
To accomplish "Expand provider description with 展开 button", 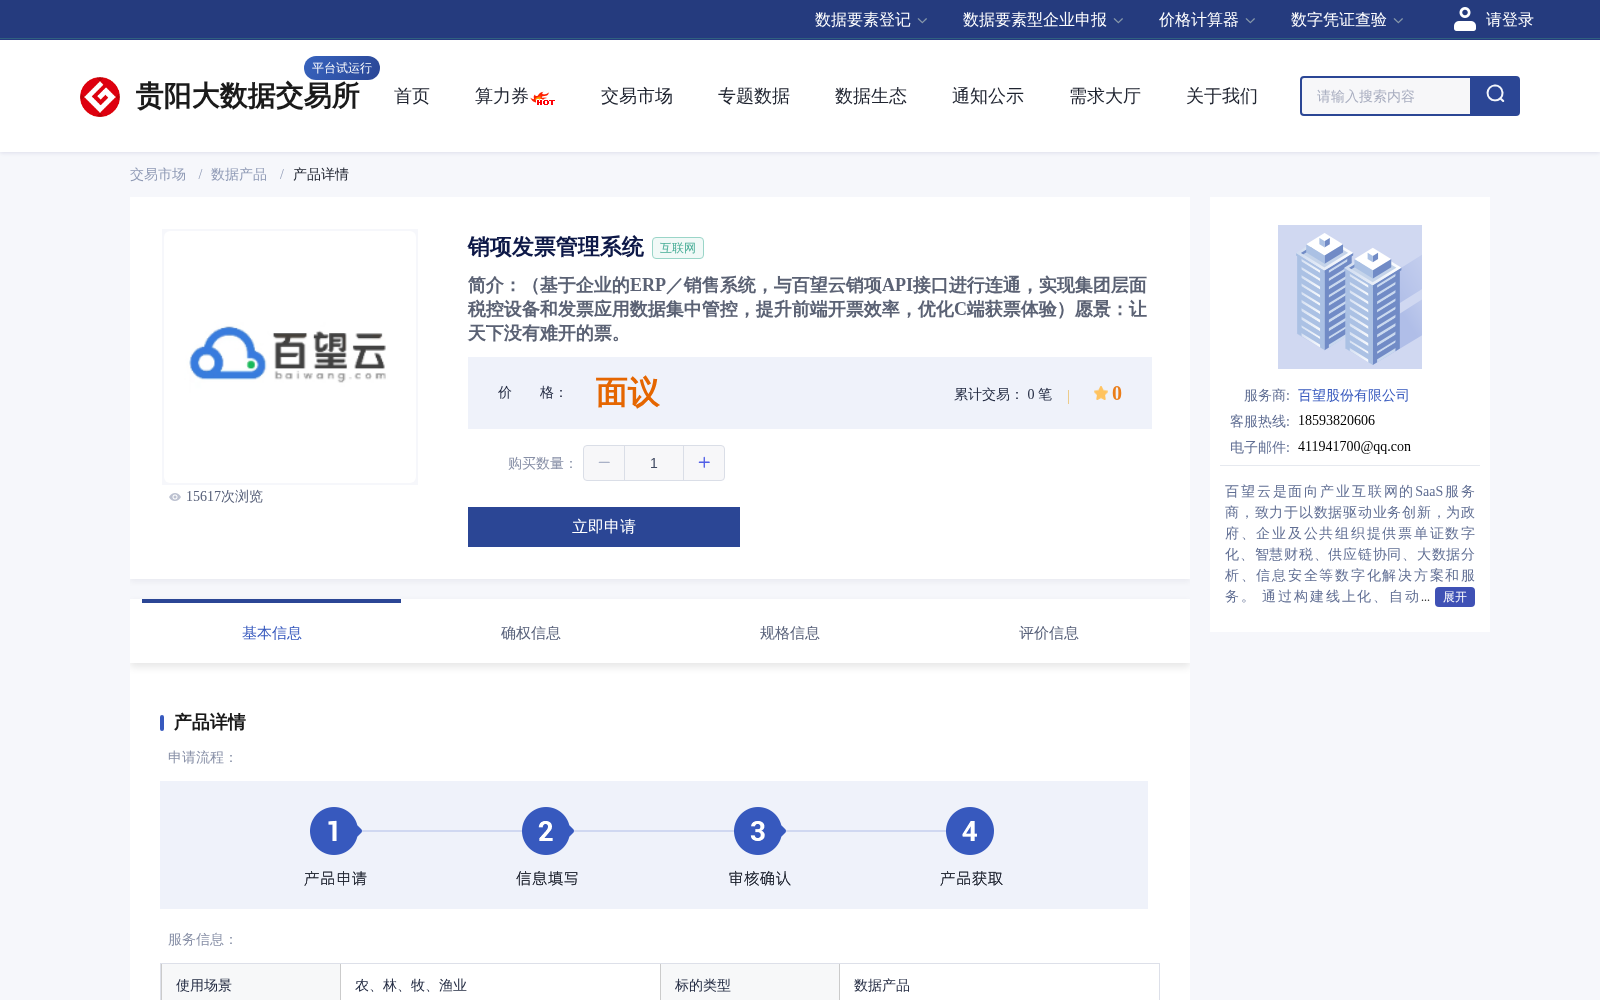I will [1455, 597].
